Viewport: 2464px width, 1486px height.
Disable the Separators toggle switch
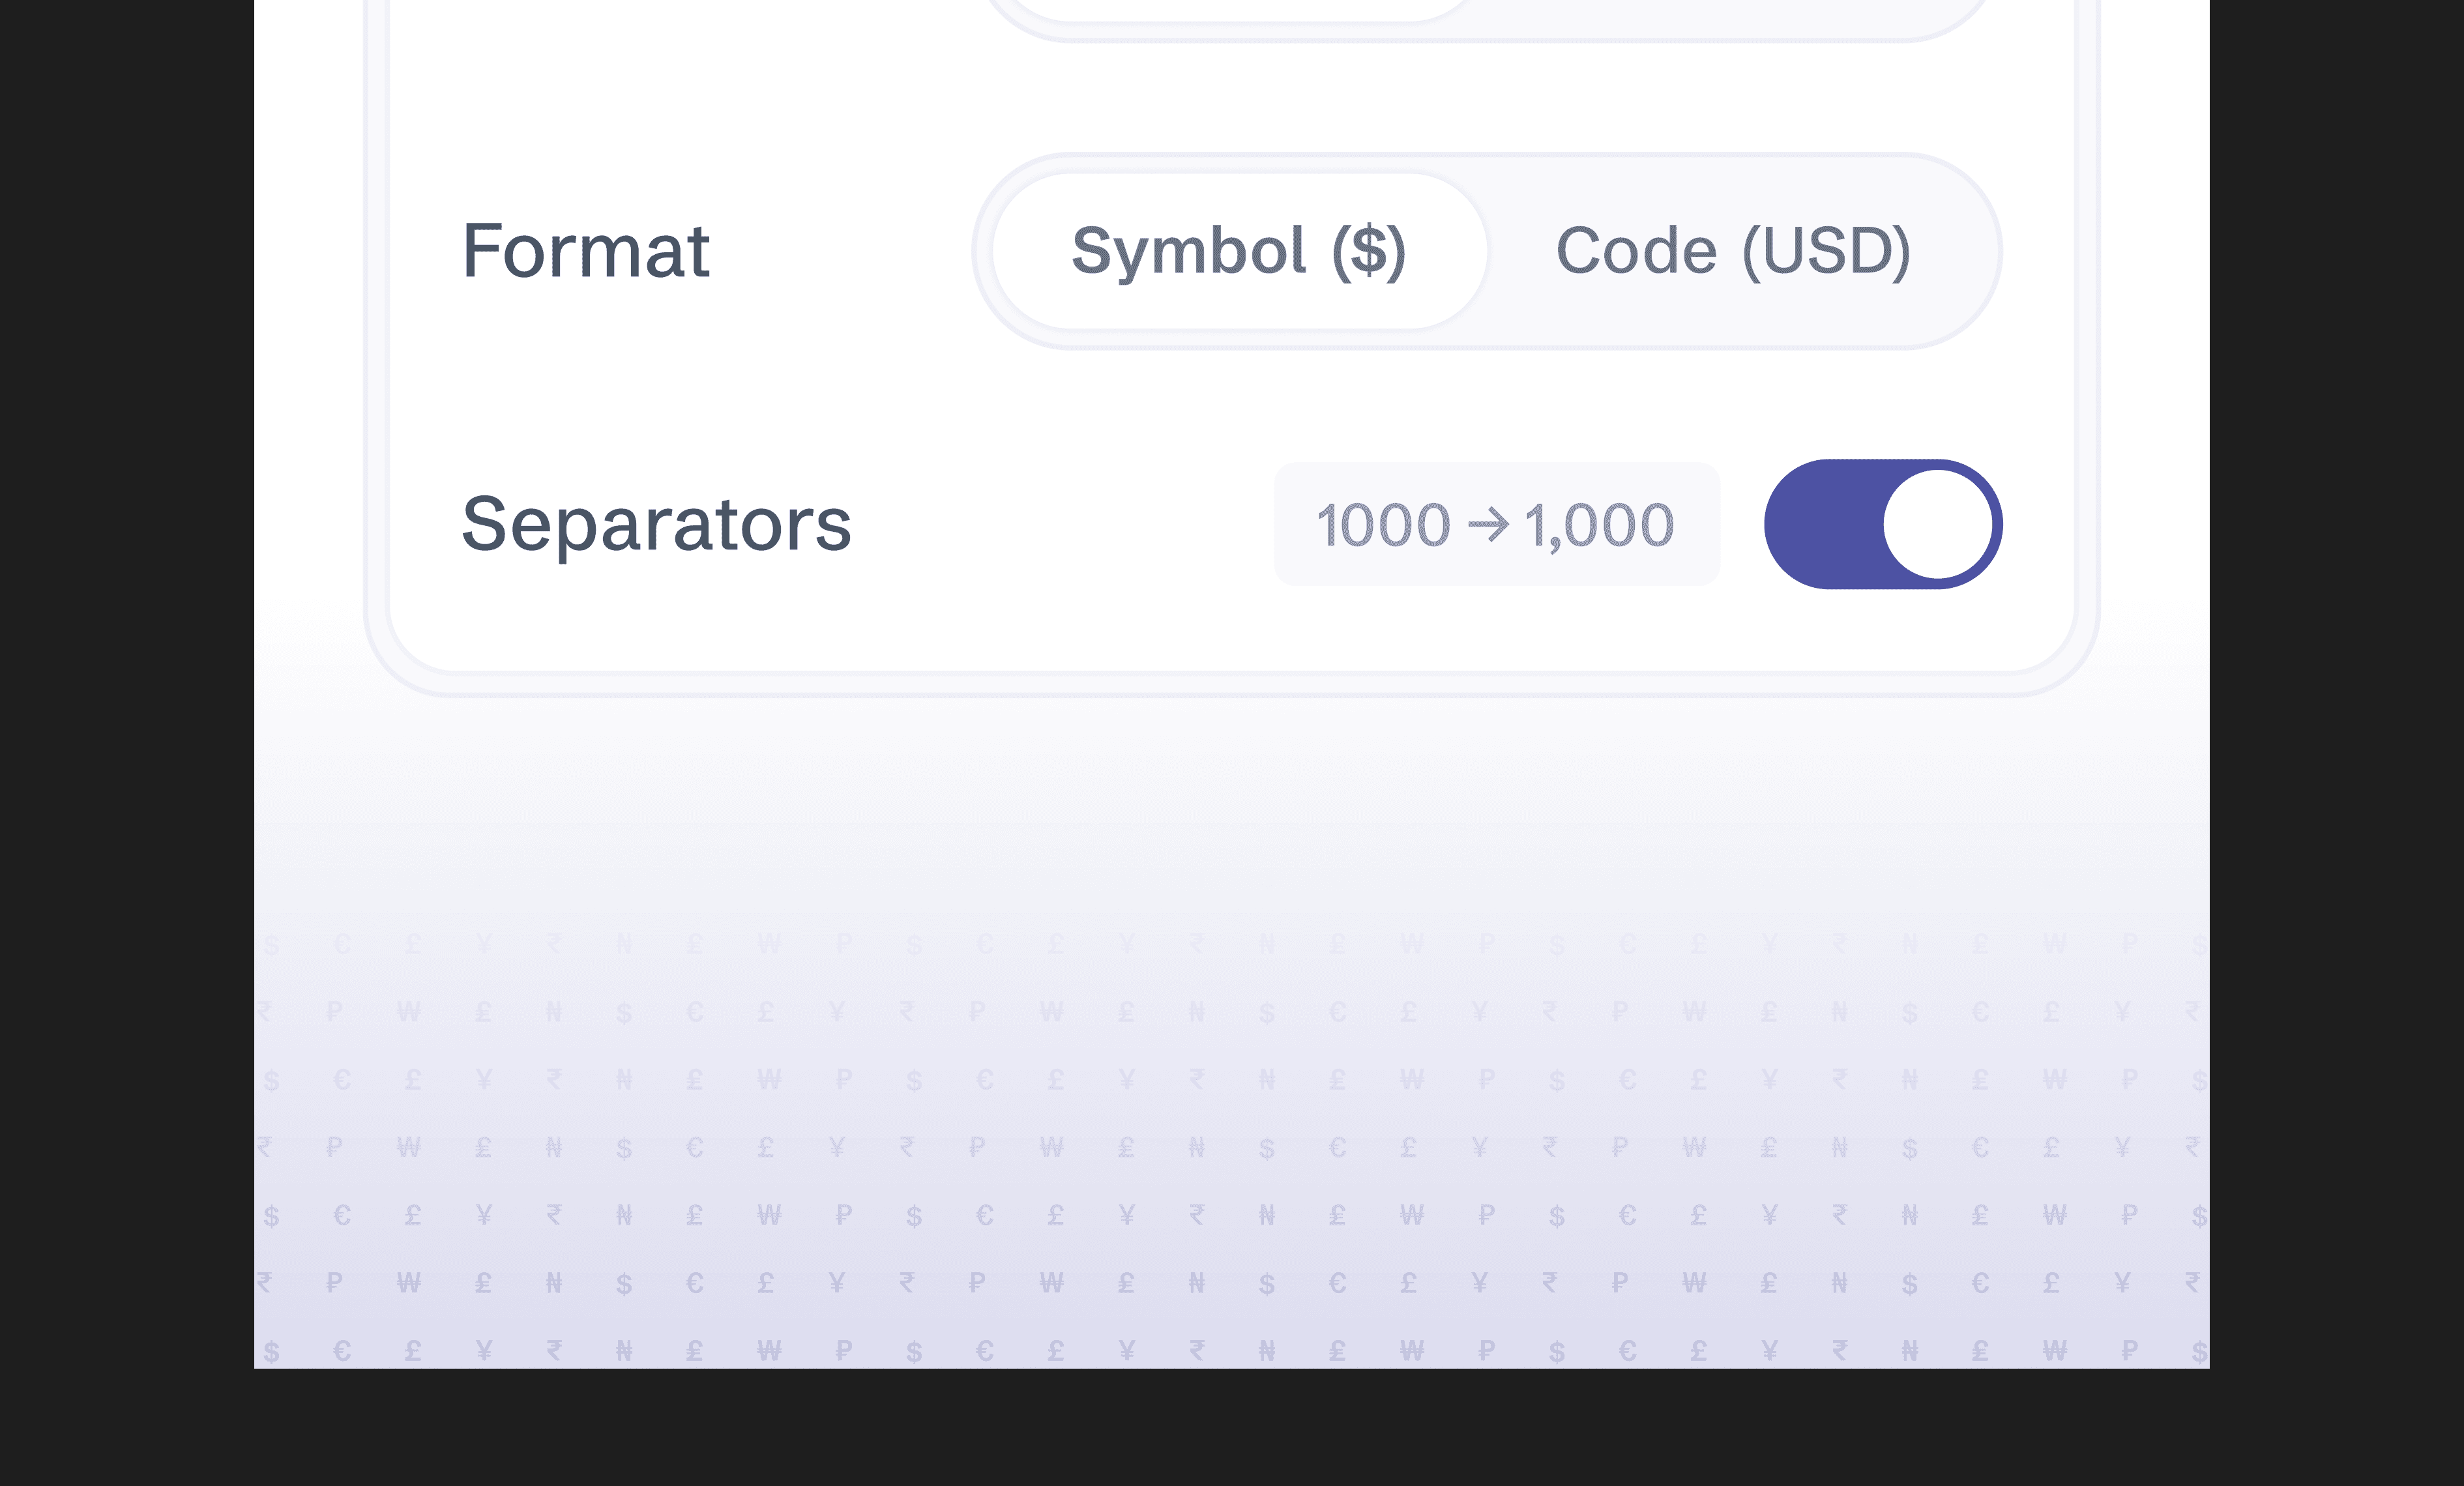1883,524
